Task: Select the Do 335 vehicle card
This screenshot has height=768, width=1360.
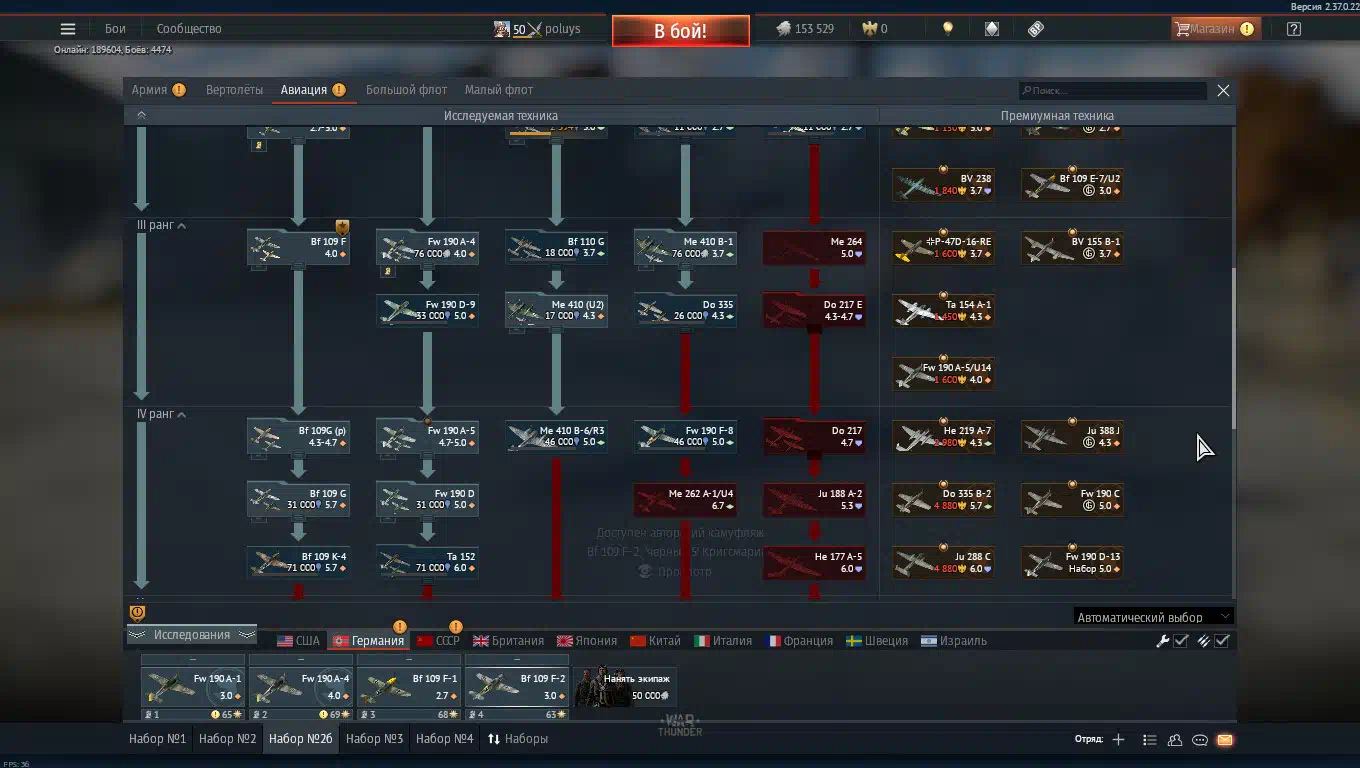Action: (x=685, y=311)
